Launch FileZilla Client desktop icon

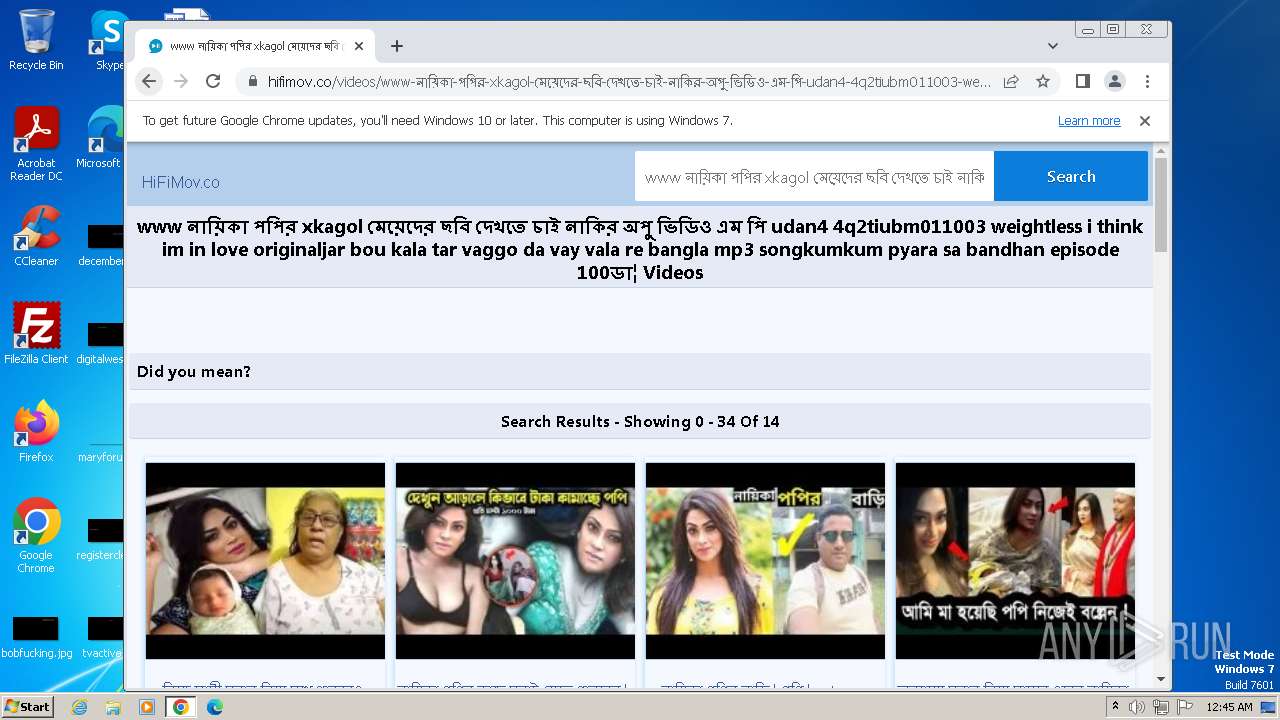36,334
